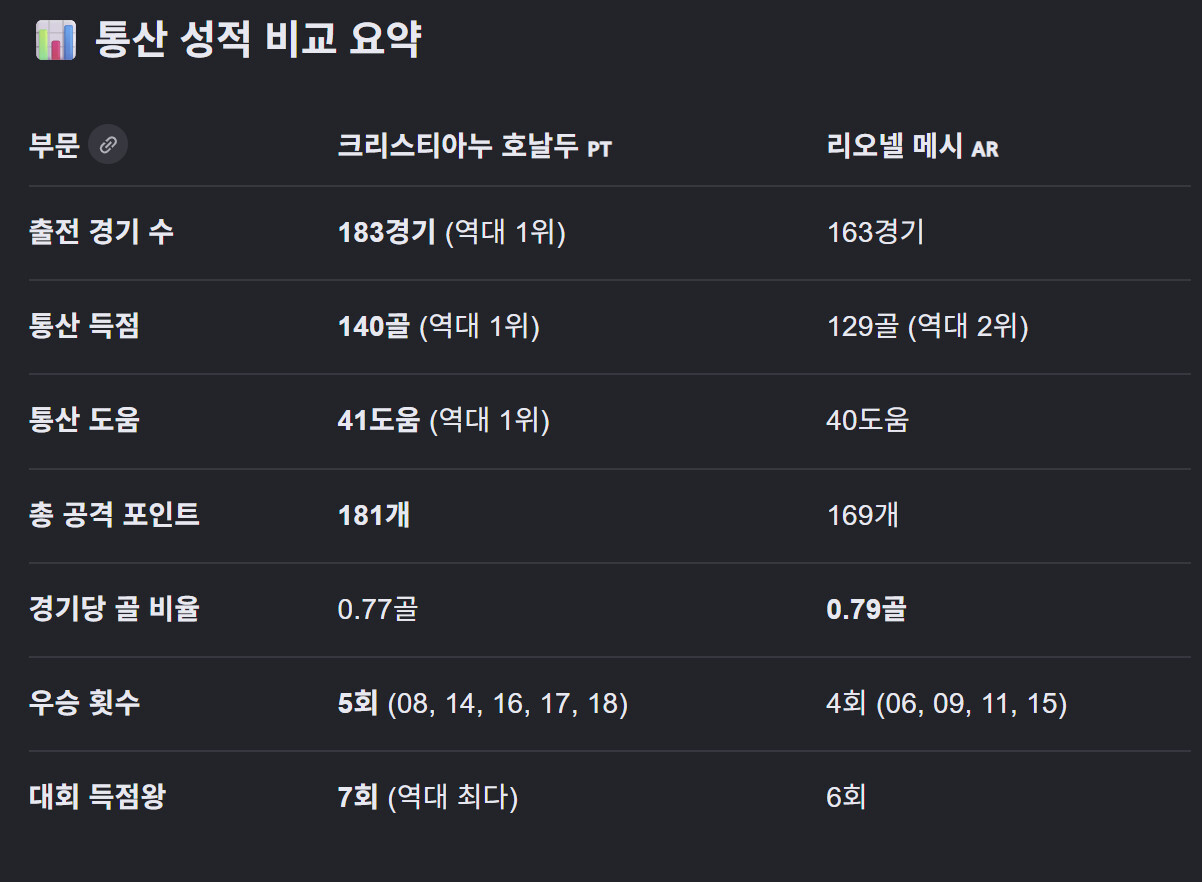Viewport: 1202px width, 882px height.
Task: Click the 출전 경기 수 row label
Action: pyautogui.click(x=101, y=232)
